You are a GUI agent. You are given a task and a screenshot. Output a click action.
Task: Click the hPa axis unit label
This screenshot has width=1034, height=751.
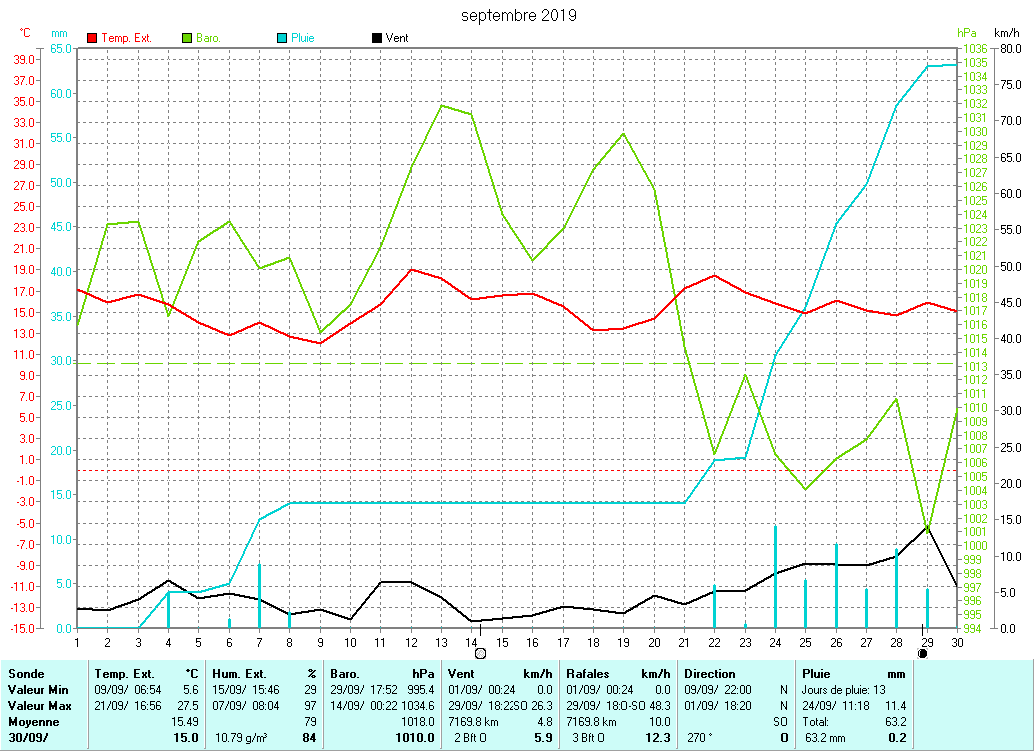tap(965, 33)
